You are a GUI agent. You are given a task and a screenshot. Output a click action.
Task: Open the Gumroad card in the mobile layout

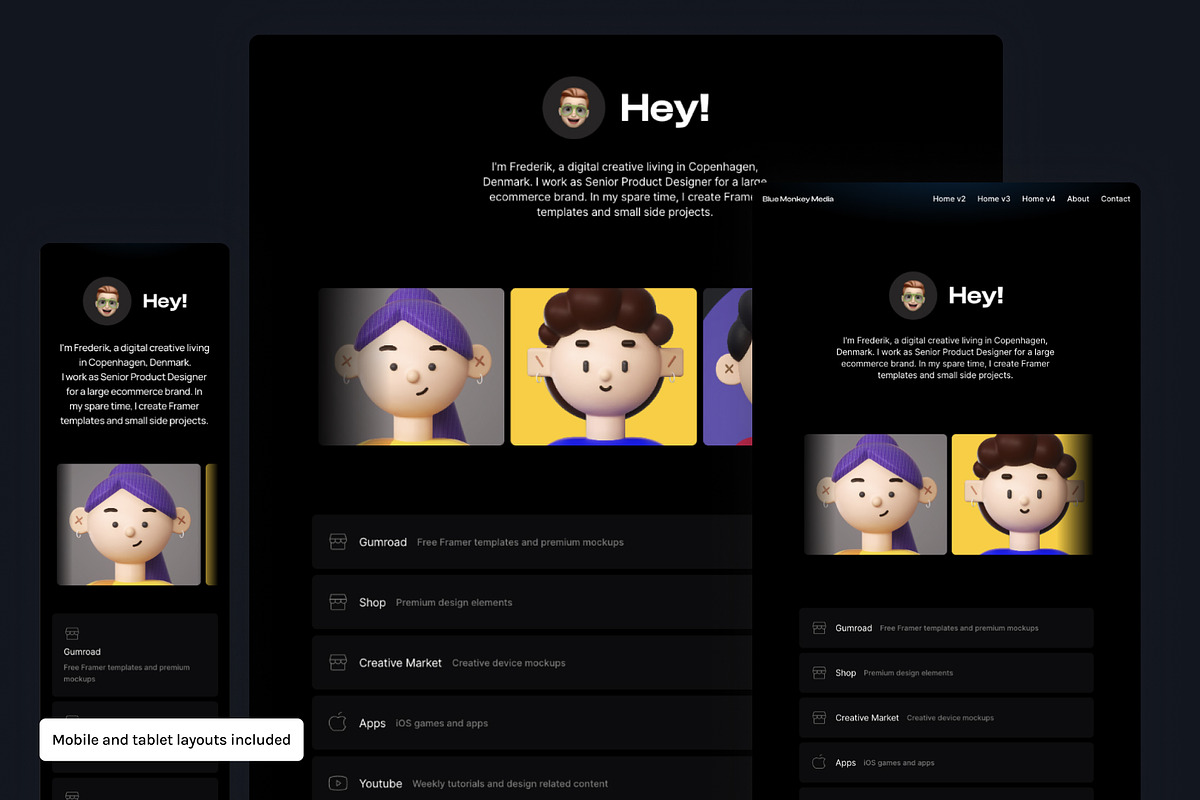[x=135, y=655]
